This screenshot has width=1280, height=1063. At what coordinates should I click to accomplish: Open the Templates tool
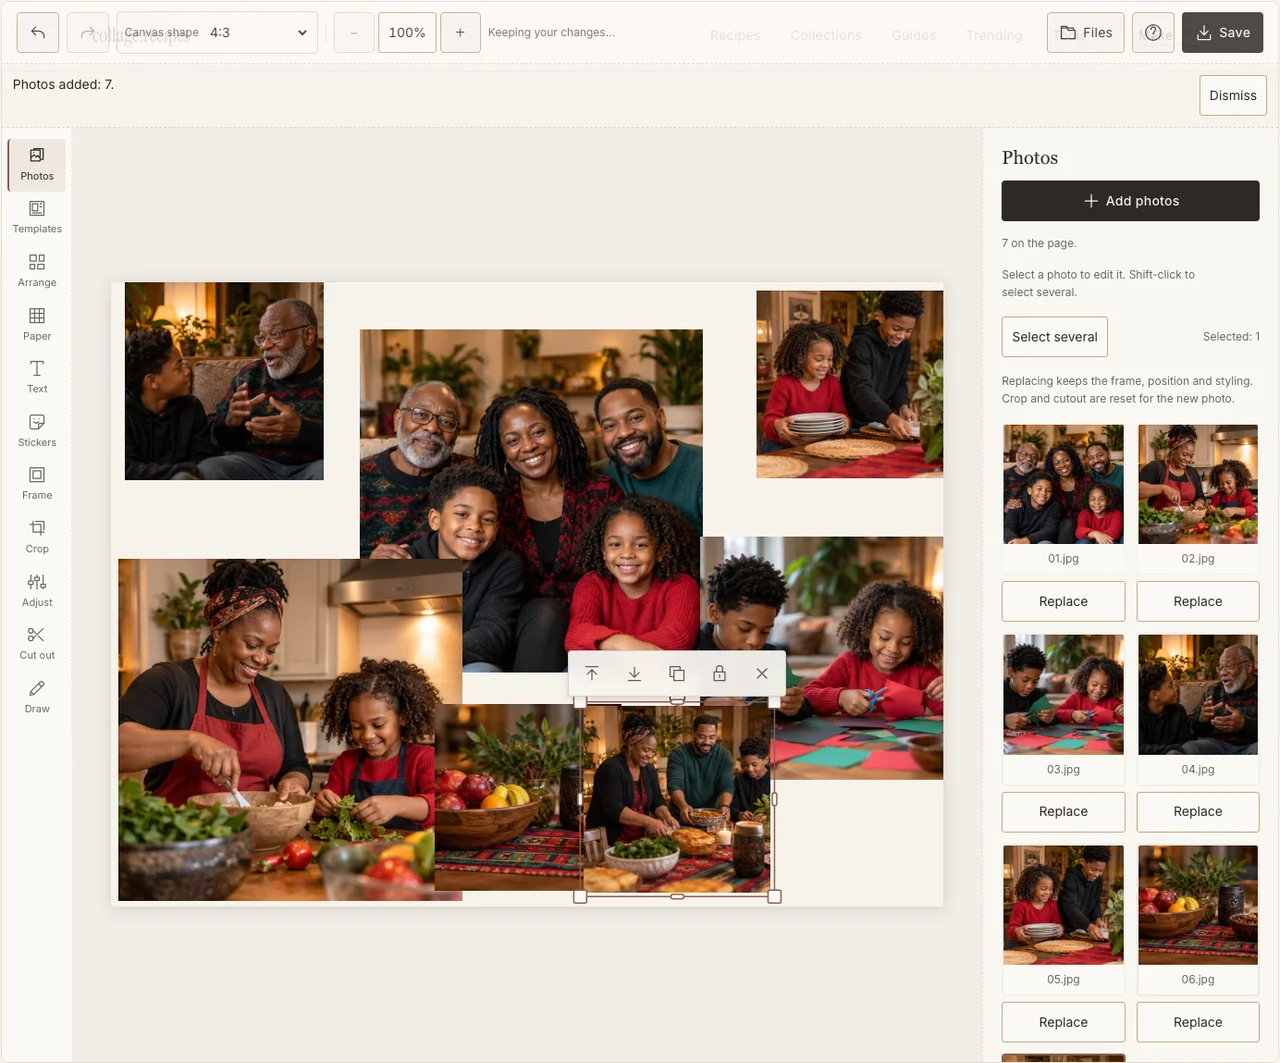click(37, 217)
